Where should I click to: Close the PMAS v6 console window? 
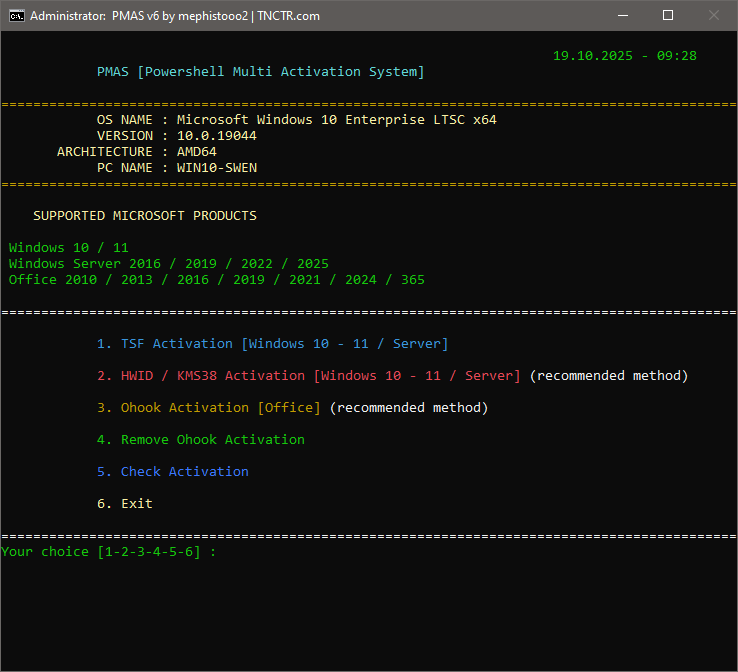coord(714,16)
